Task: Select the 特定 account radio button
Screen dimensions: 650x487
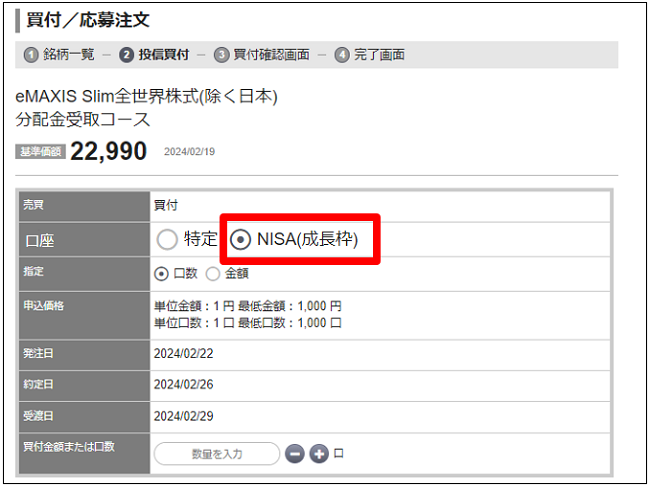Action: 167,240
